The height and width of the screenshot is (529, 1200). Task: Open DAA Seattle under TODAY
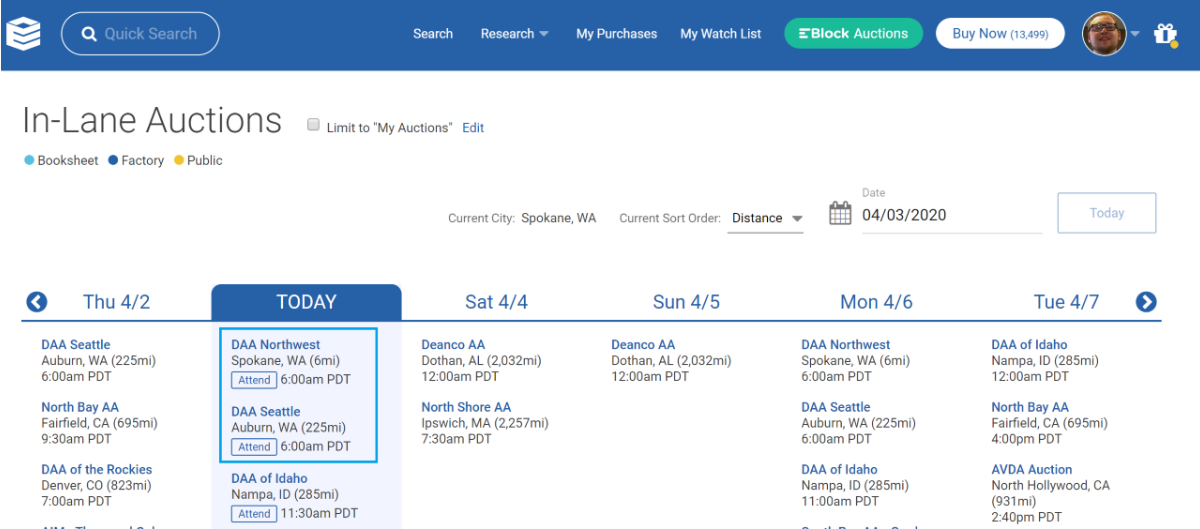pyautogui.click(x=266, y=412)
